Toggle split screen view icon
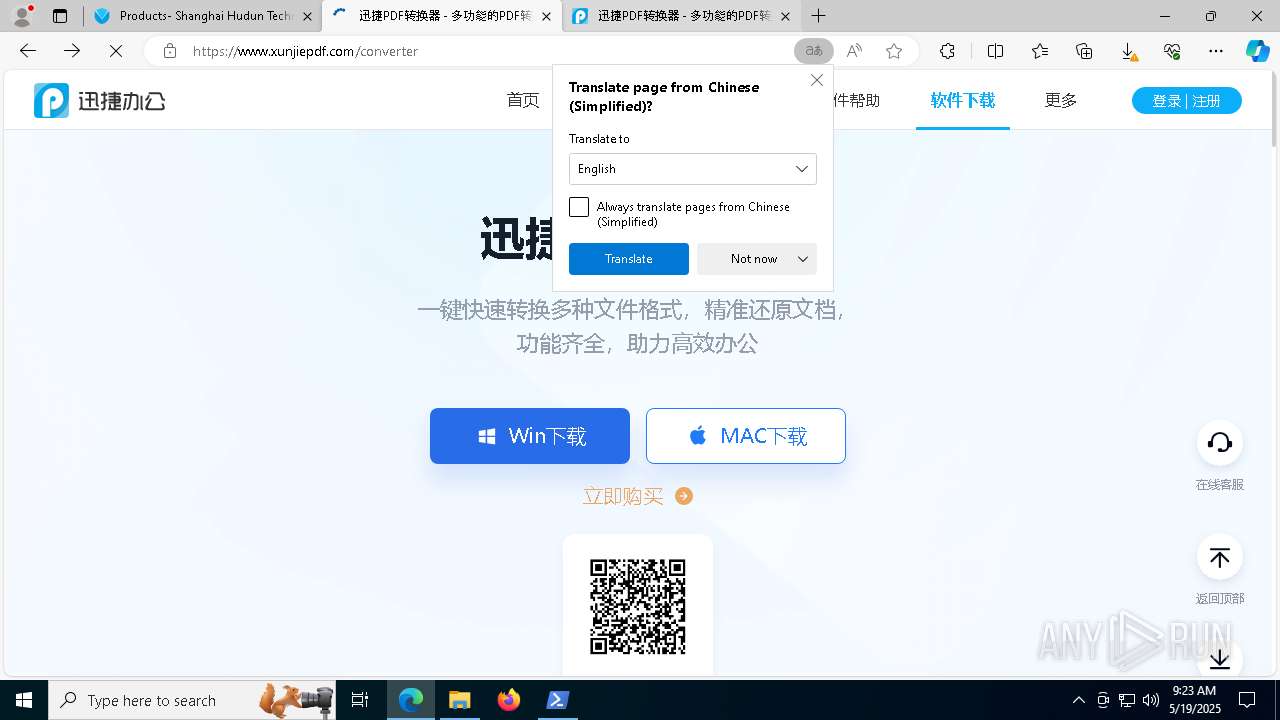The height and width of the screenshot is (720, 1280). 995,51
